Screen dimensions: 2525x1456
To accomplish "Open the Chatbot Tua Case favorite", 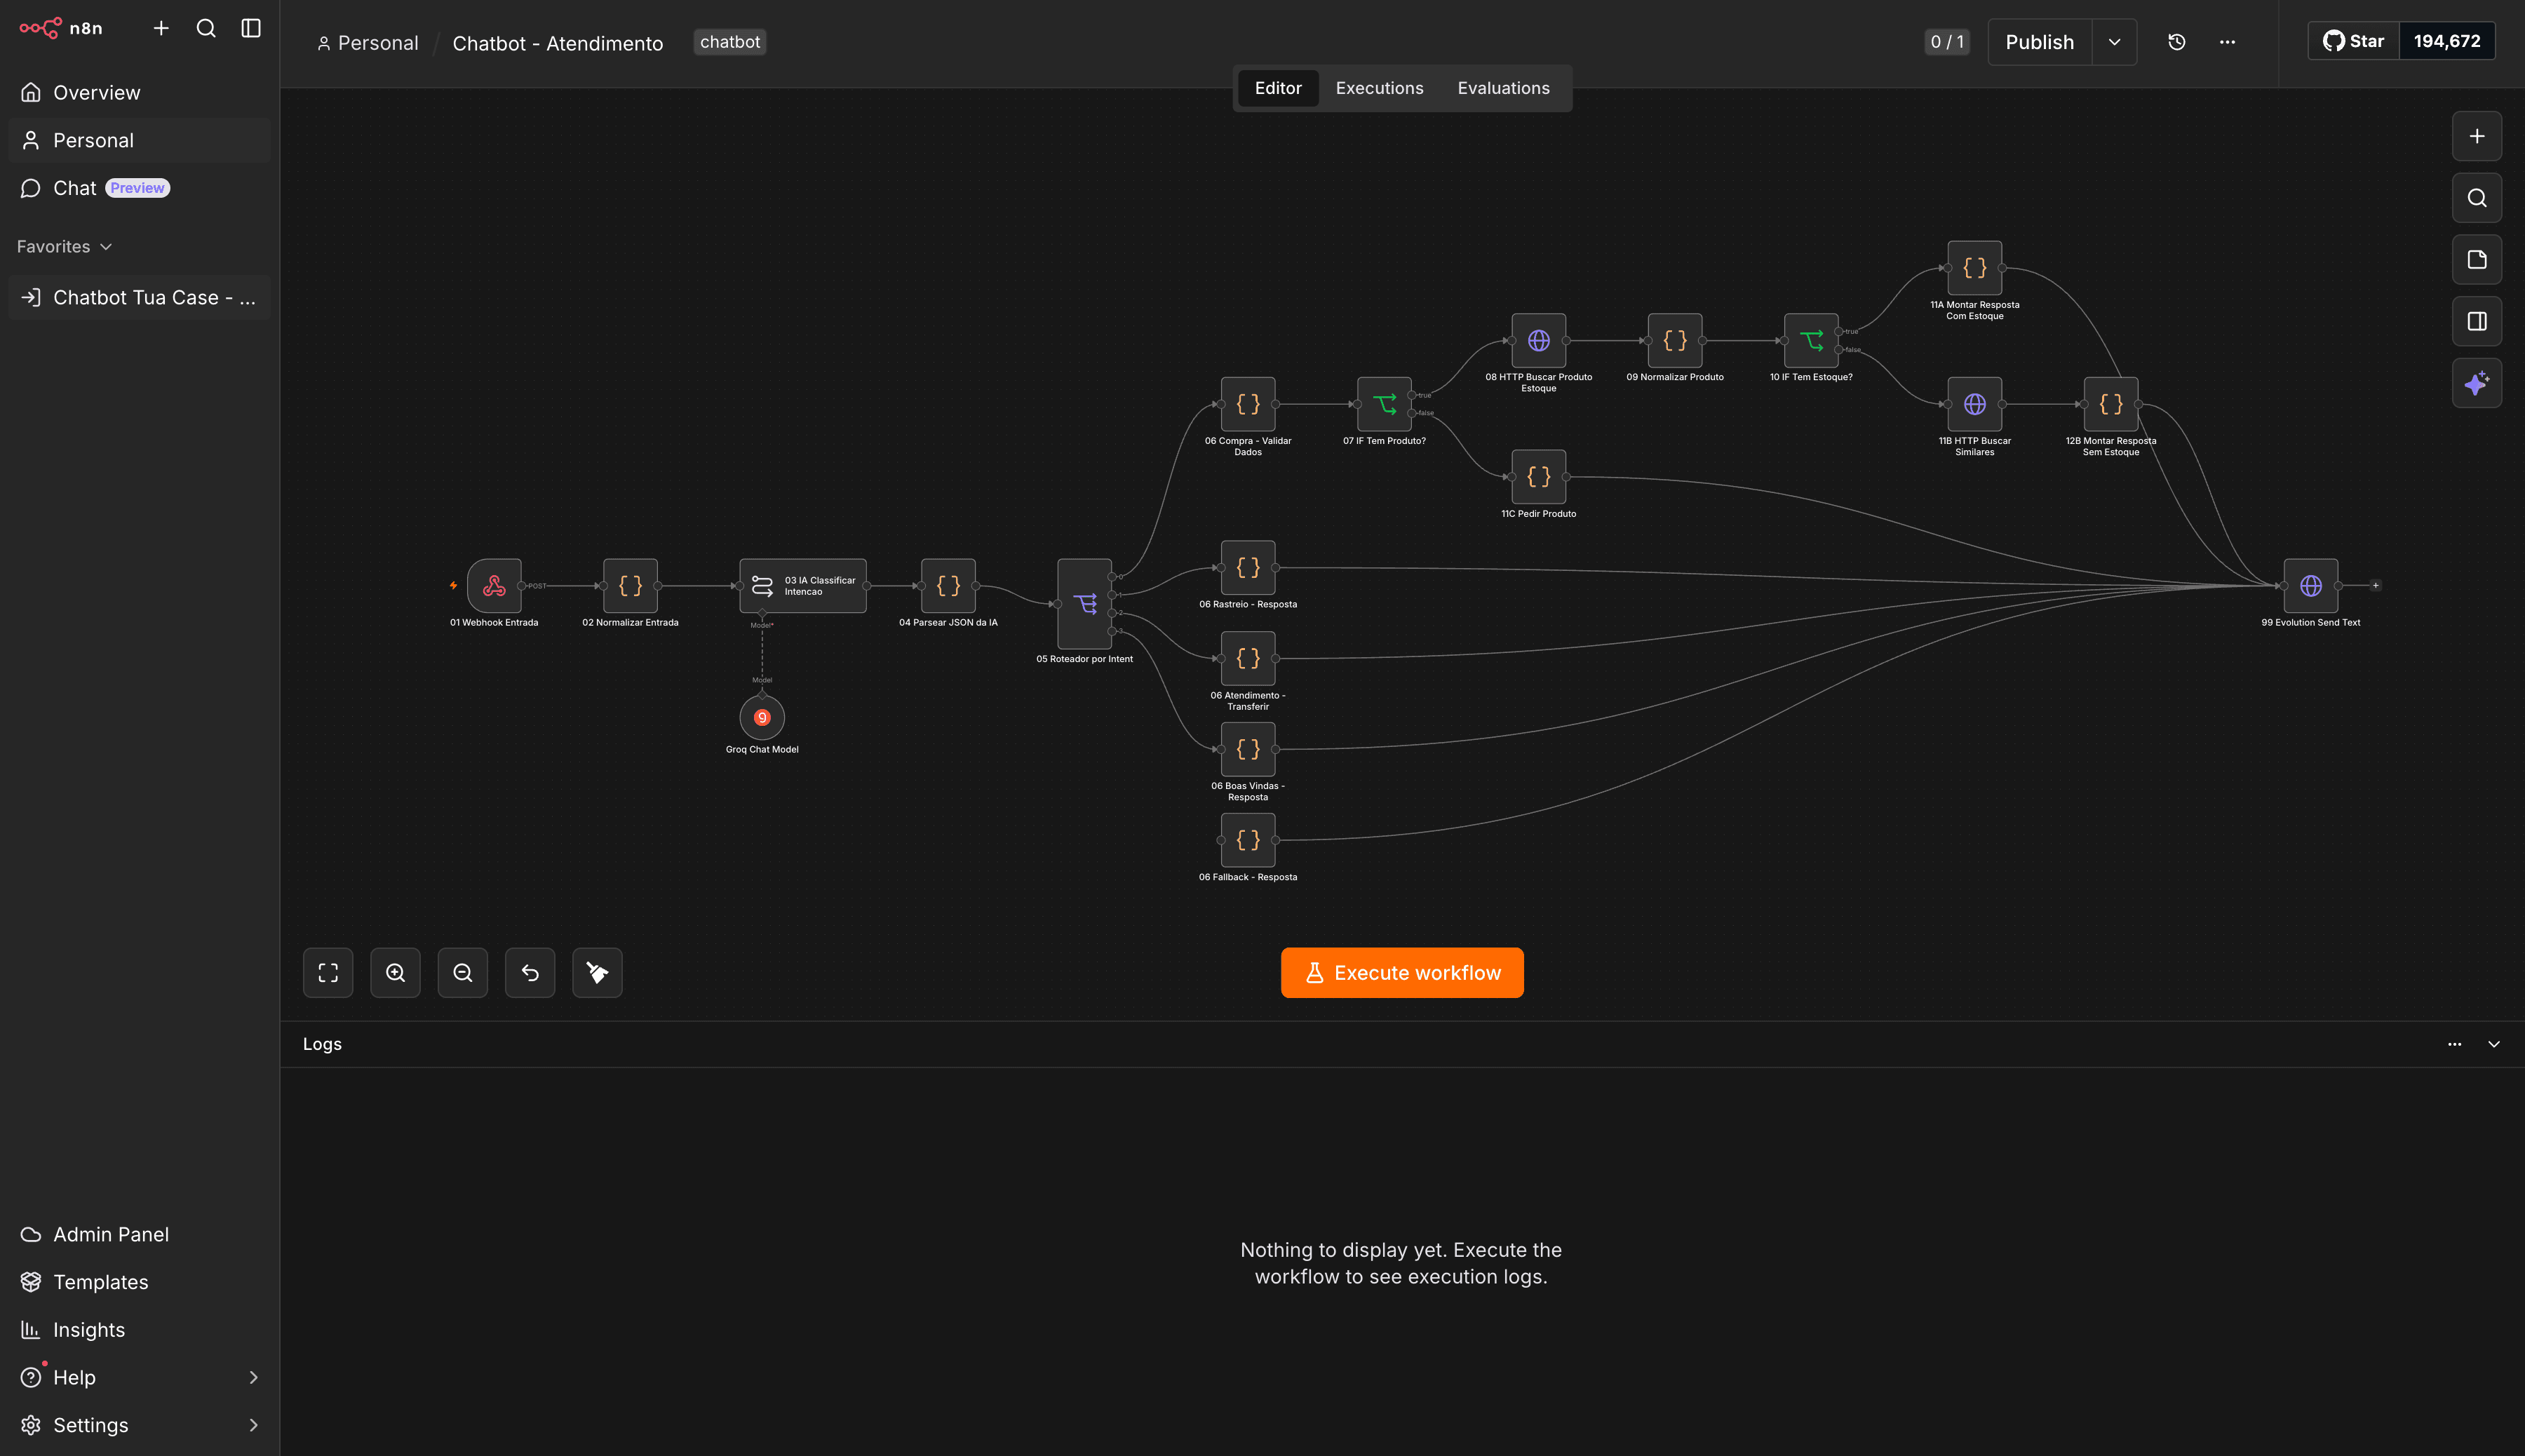I will (x=140, y=298).
